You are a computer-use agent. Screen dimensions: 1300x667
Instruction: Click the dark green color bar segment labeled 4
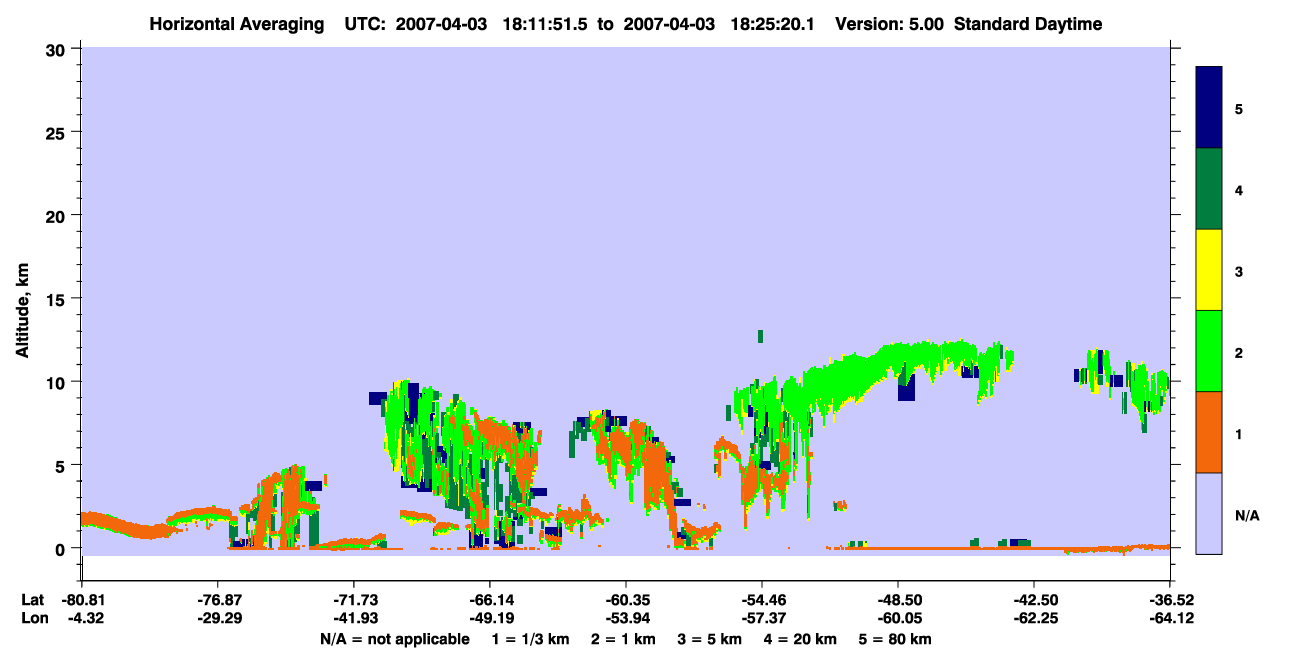pyautogui.click(x=1209, y=189)
